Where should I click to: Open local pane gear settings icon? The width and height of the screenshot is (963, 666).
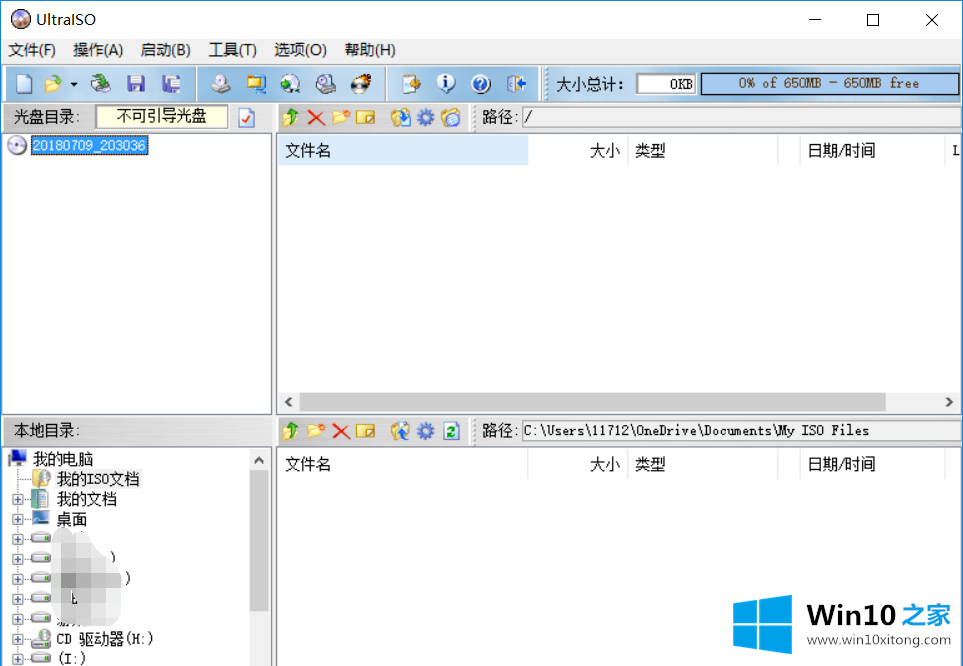(425, 431)
